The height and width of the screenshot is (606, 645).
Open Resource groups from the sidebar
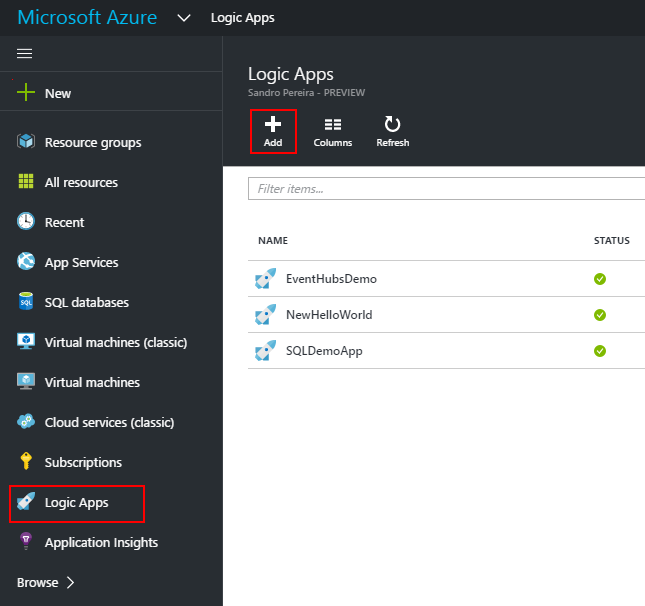pos(92,142)
